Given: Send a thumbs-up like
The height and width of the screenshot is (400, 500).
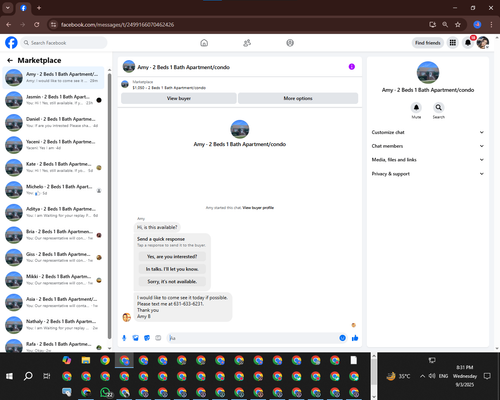Looking at the screenshot, I should pyautogui.click(x=355, y=338).
